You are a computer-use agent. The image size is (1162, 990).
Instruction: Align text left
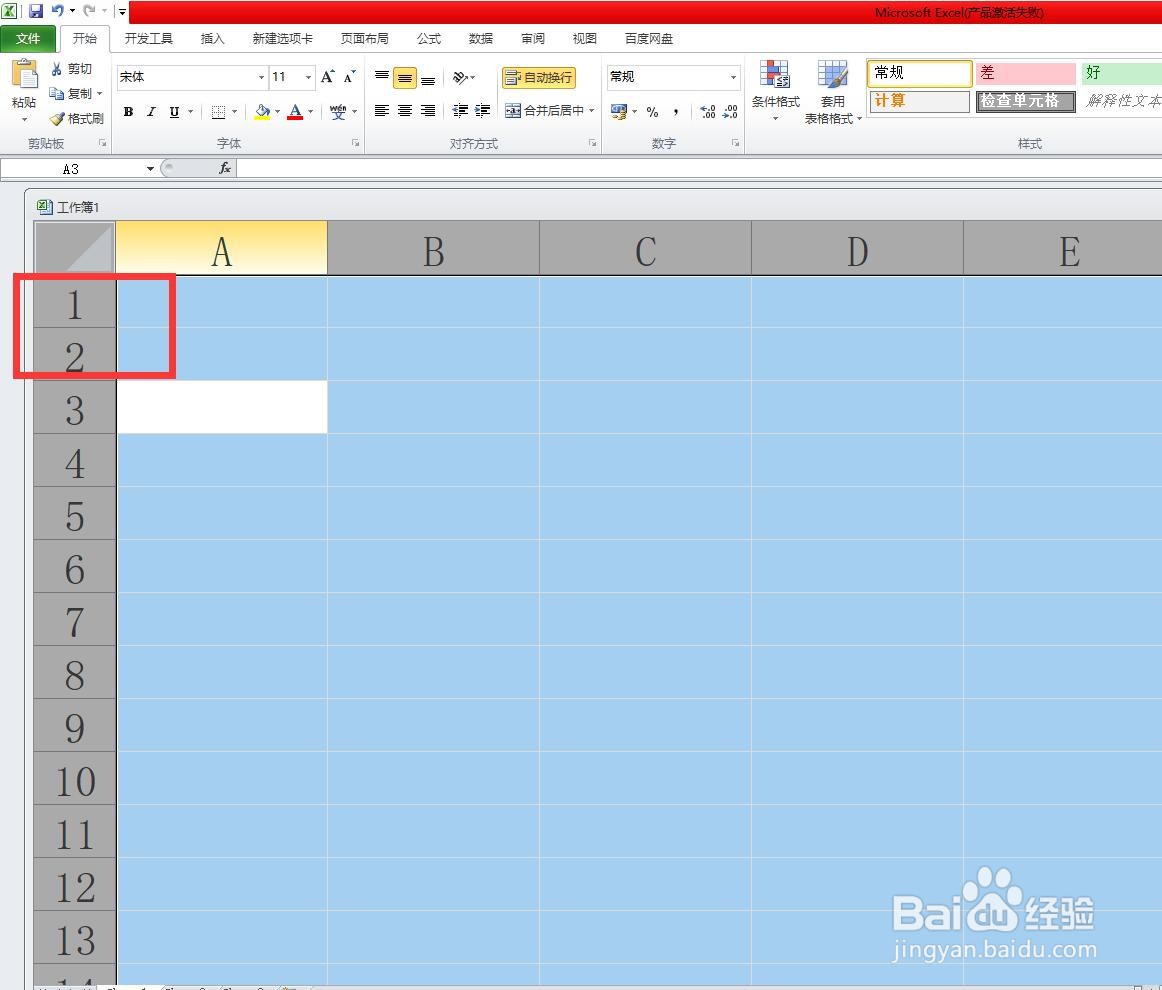(382, 110)
